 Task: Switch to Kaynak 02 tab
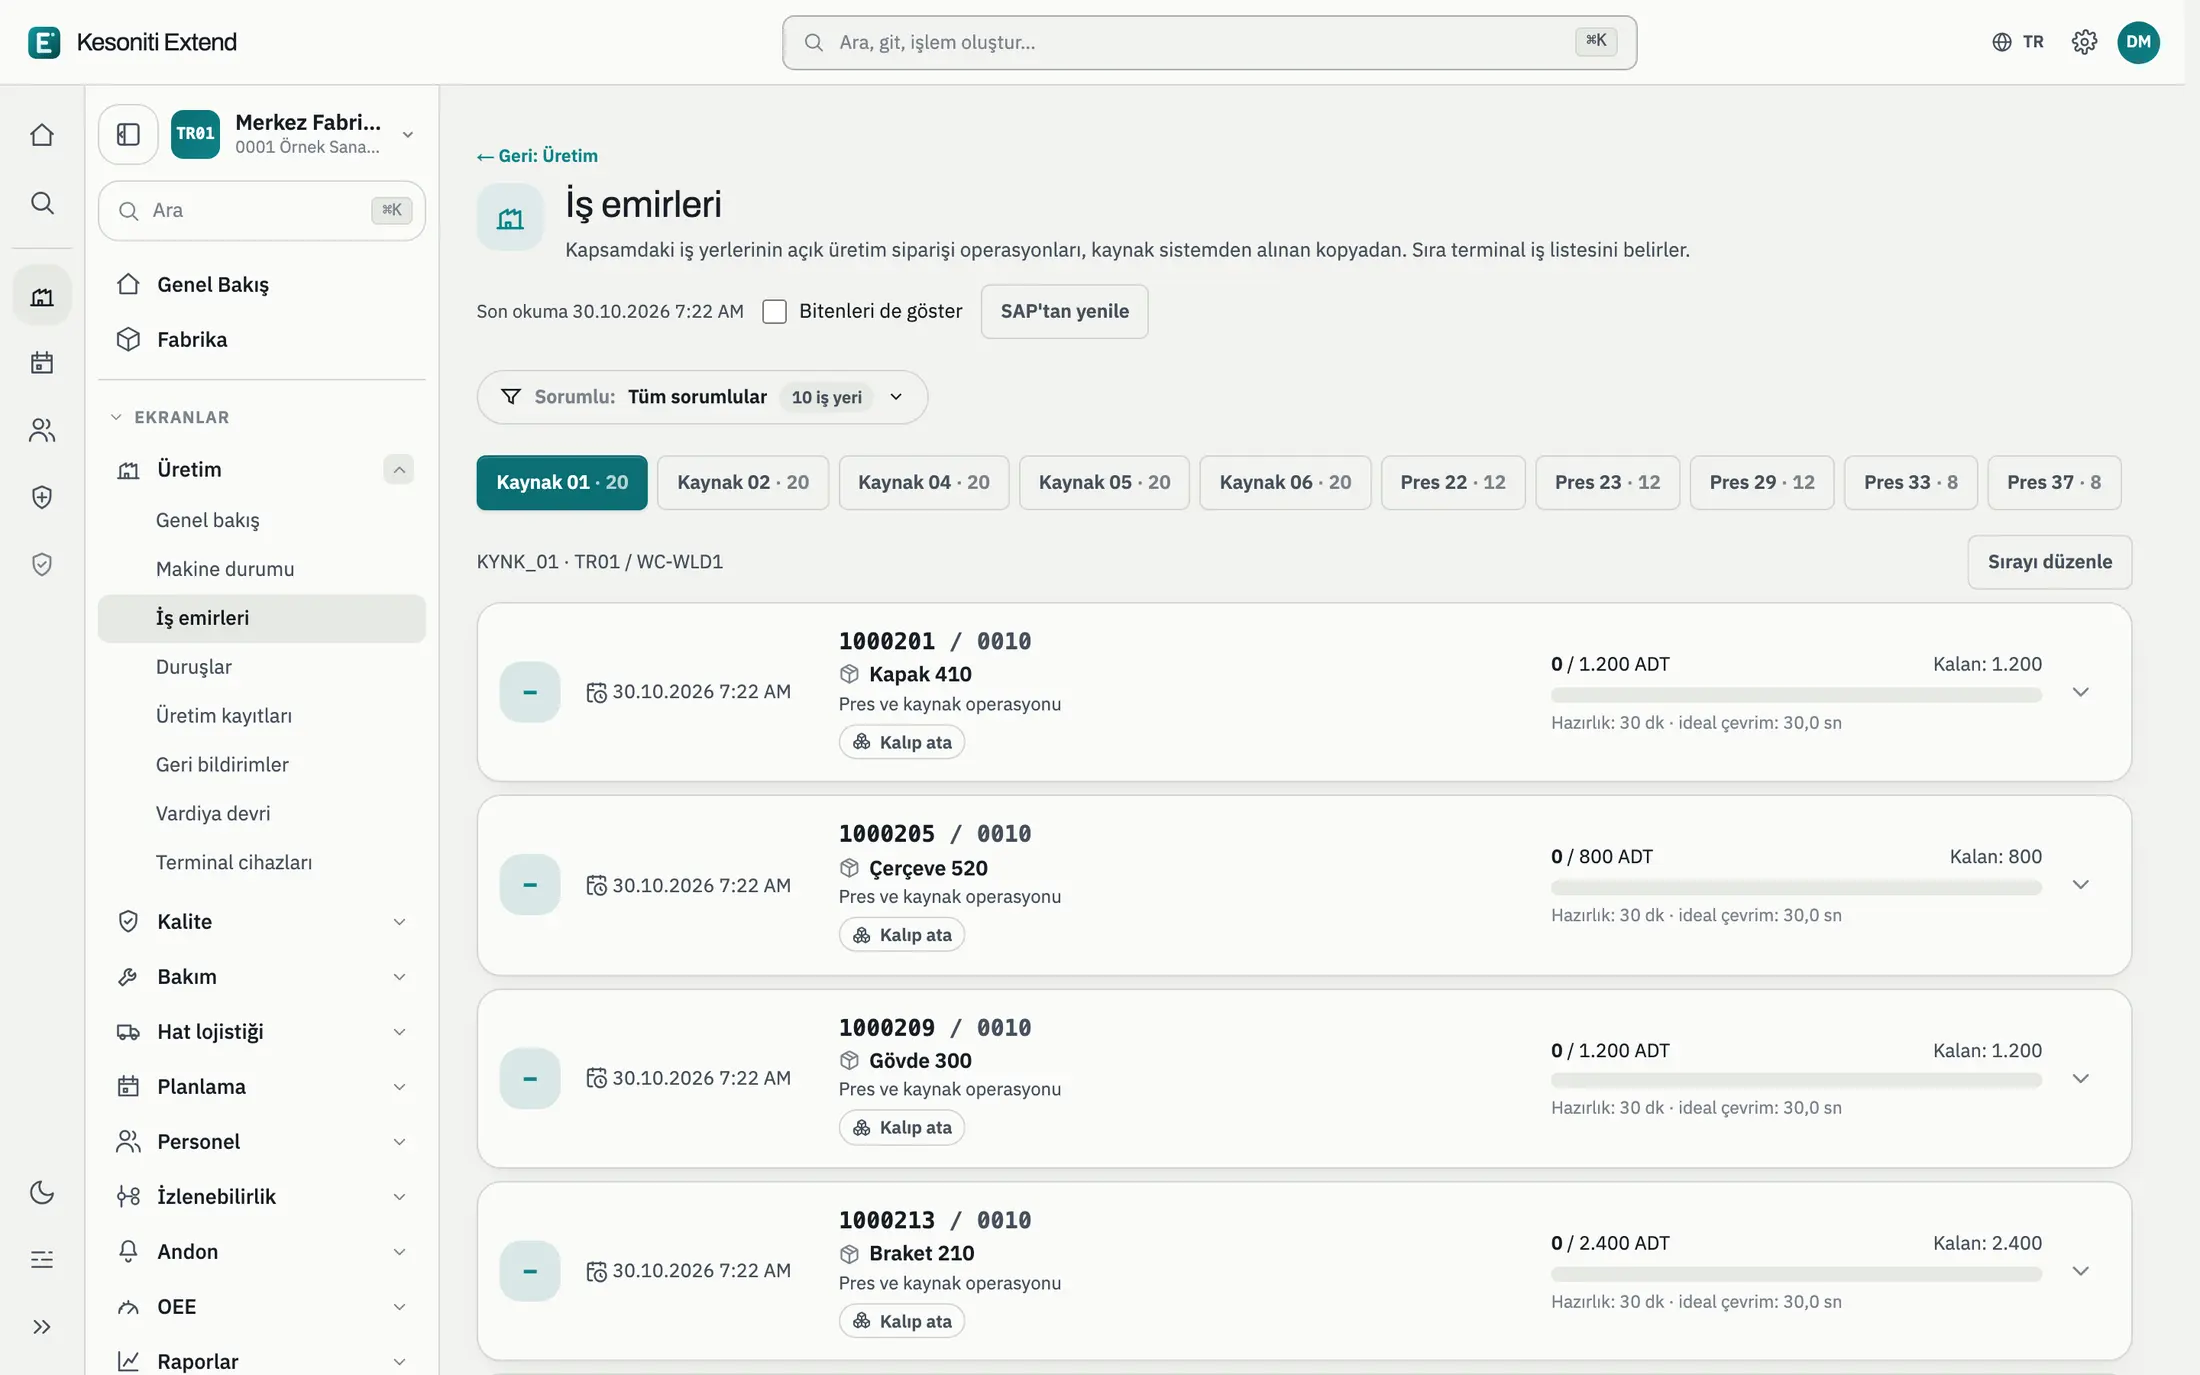click(743, 482)
